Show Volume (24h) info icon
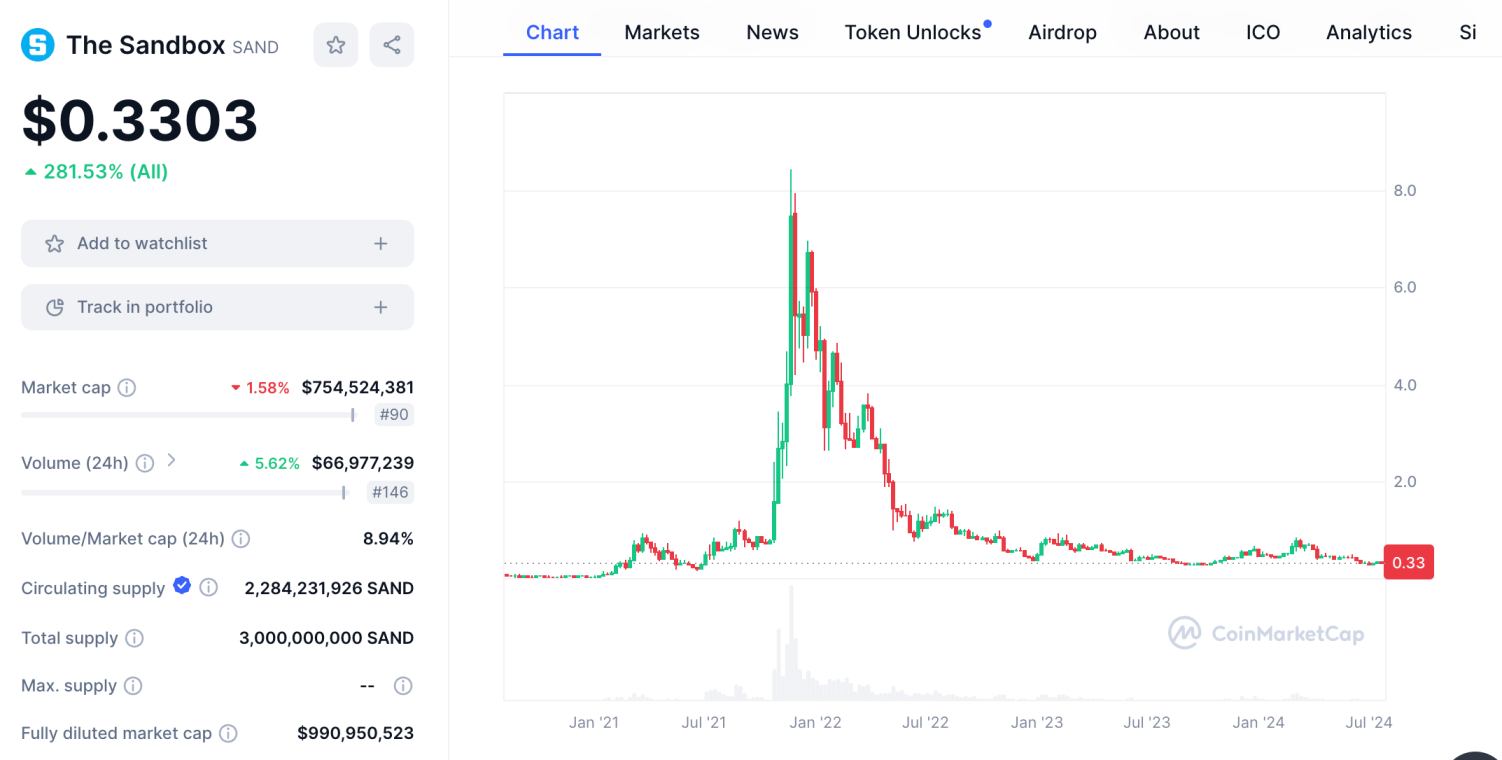Image resolution: width=1502 pixels, height=760 pixels. tap(145, 463)
